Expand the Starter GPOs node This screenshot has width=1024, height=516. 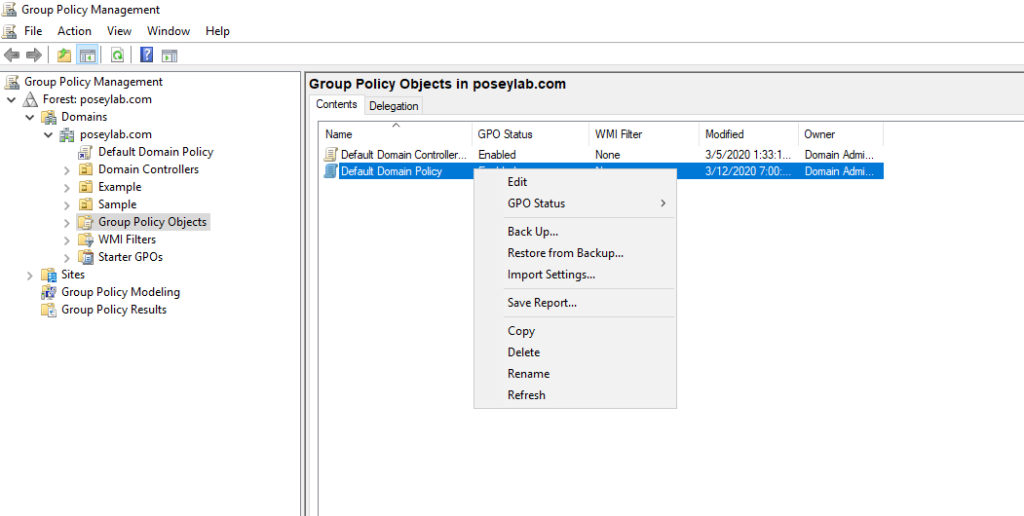(x=67, y=258)
